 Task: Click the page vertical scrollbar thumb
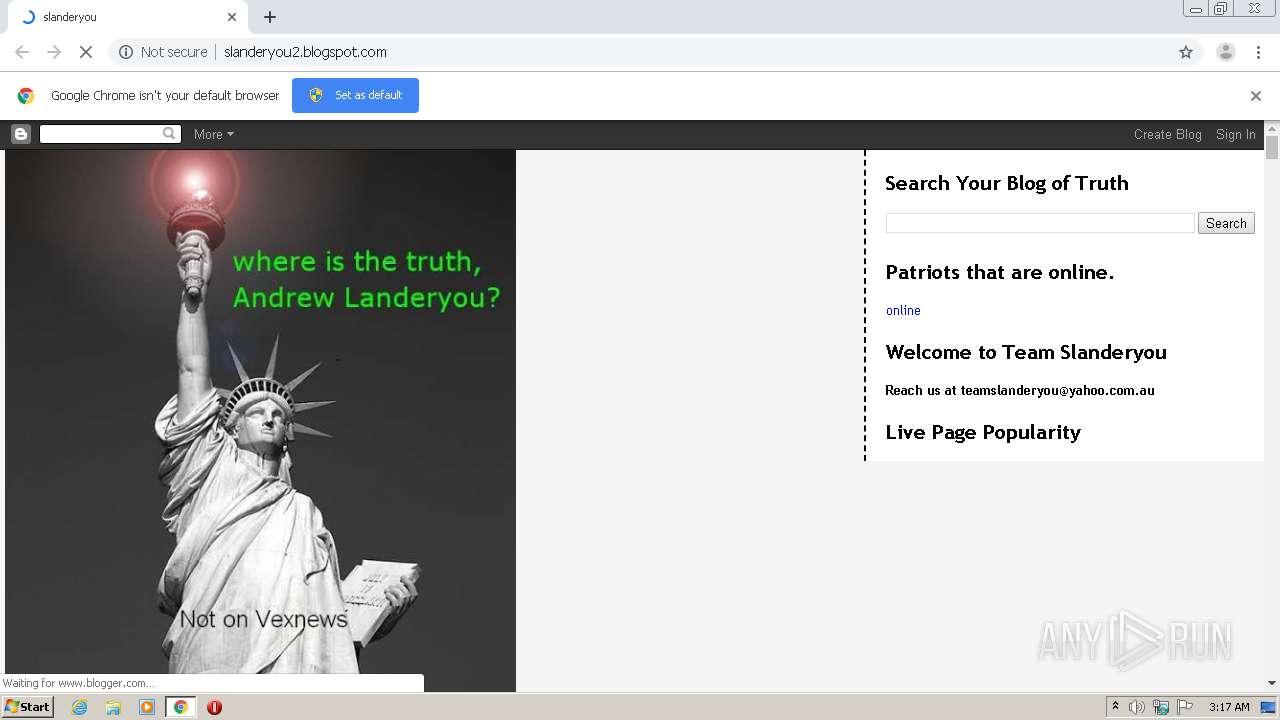click(x=1272, y=147)
